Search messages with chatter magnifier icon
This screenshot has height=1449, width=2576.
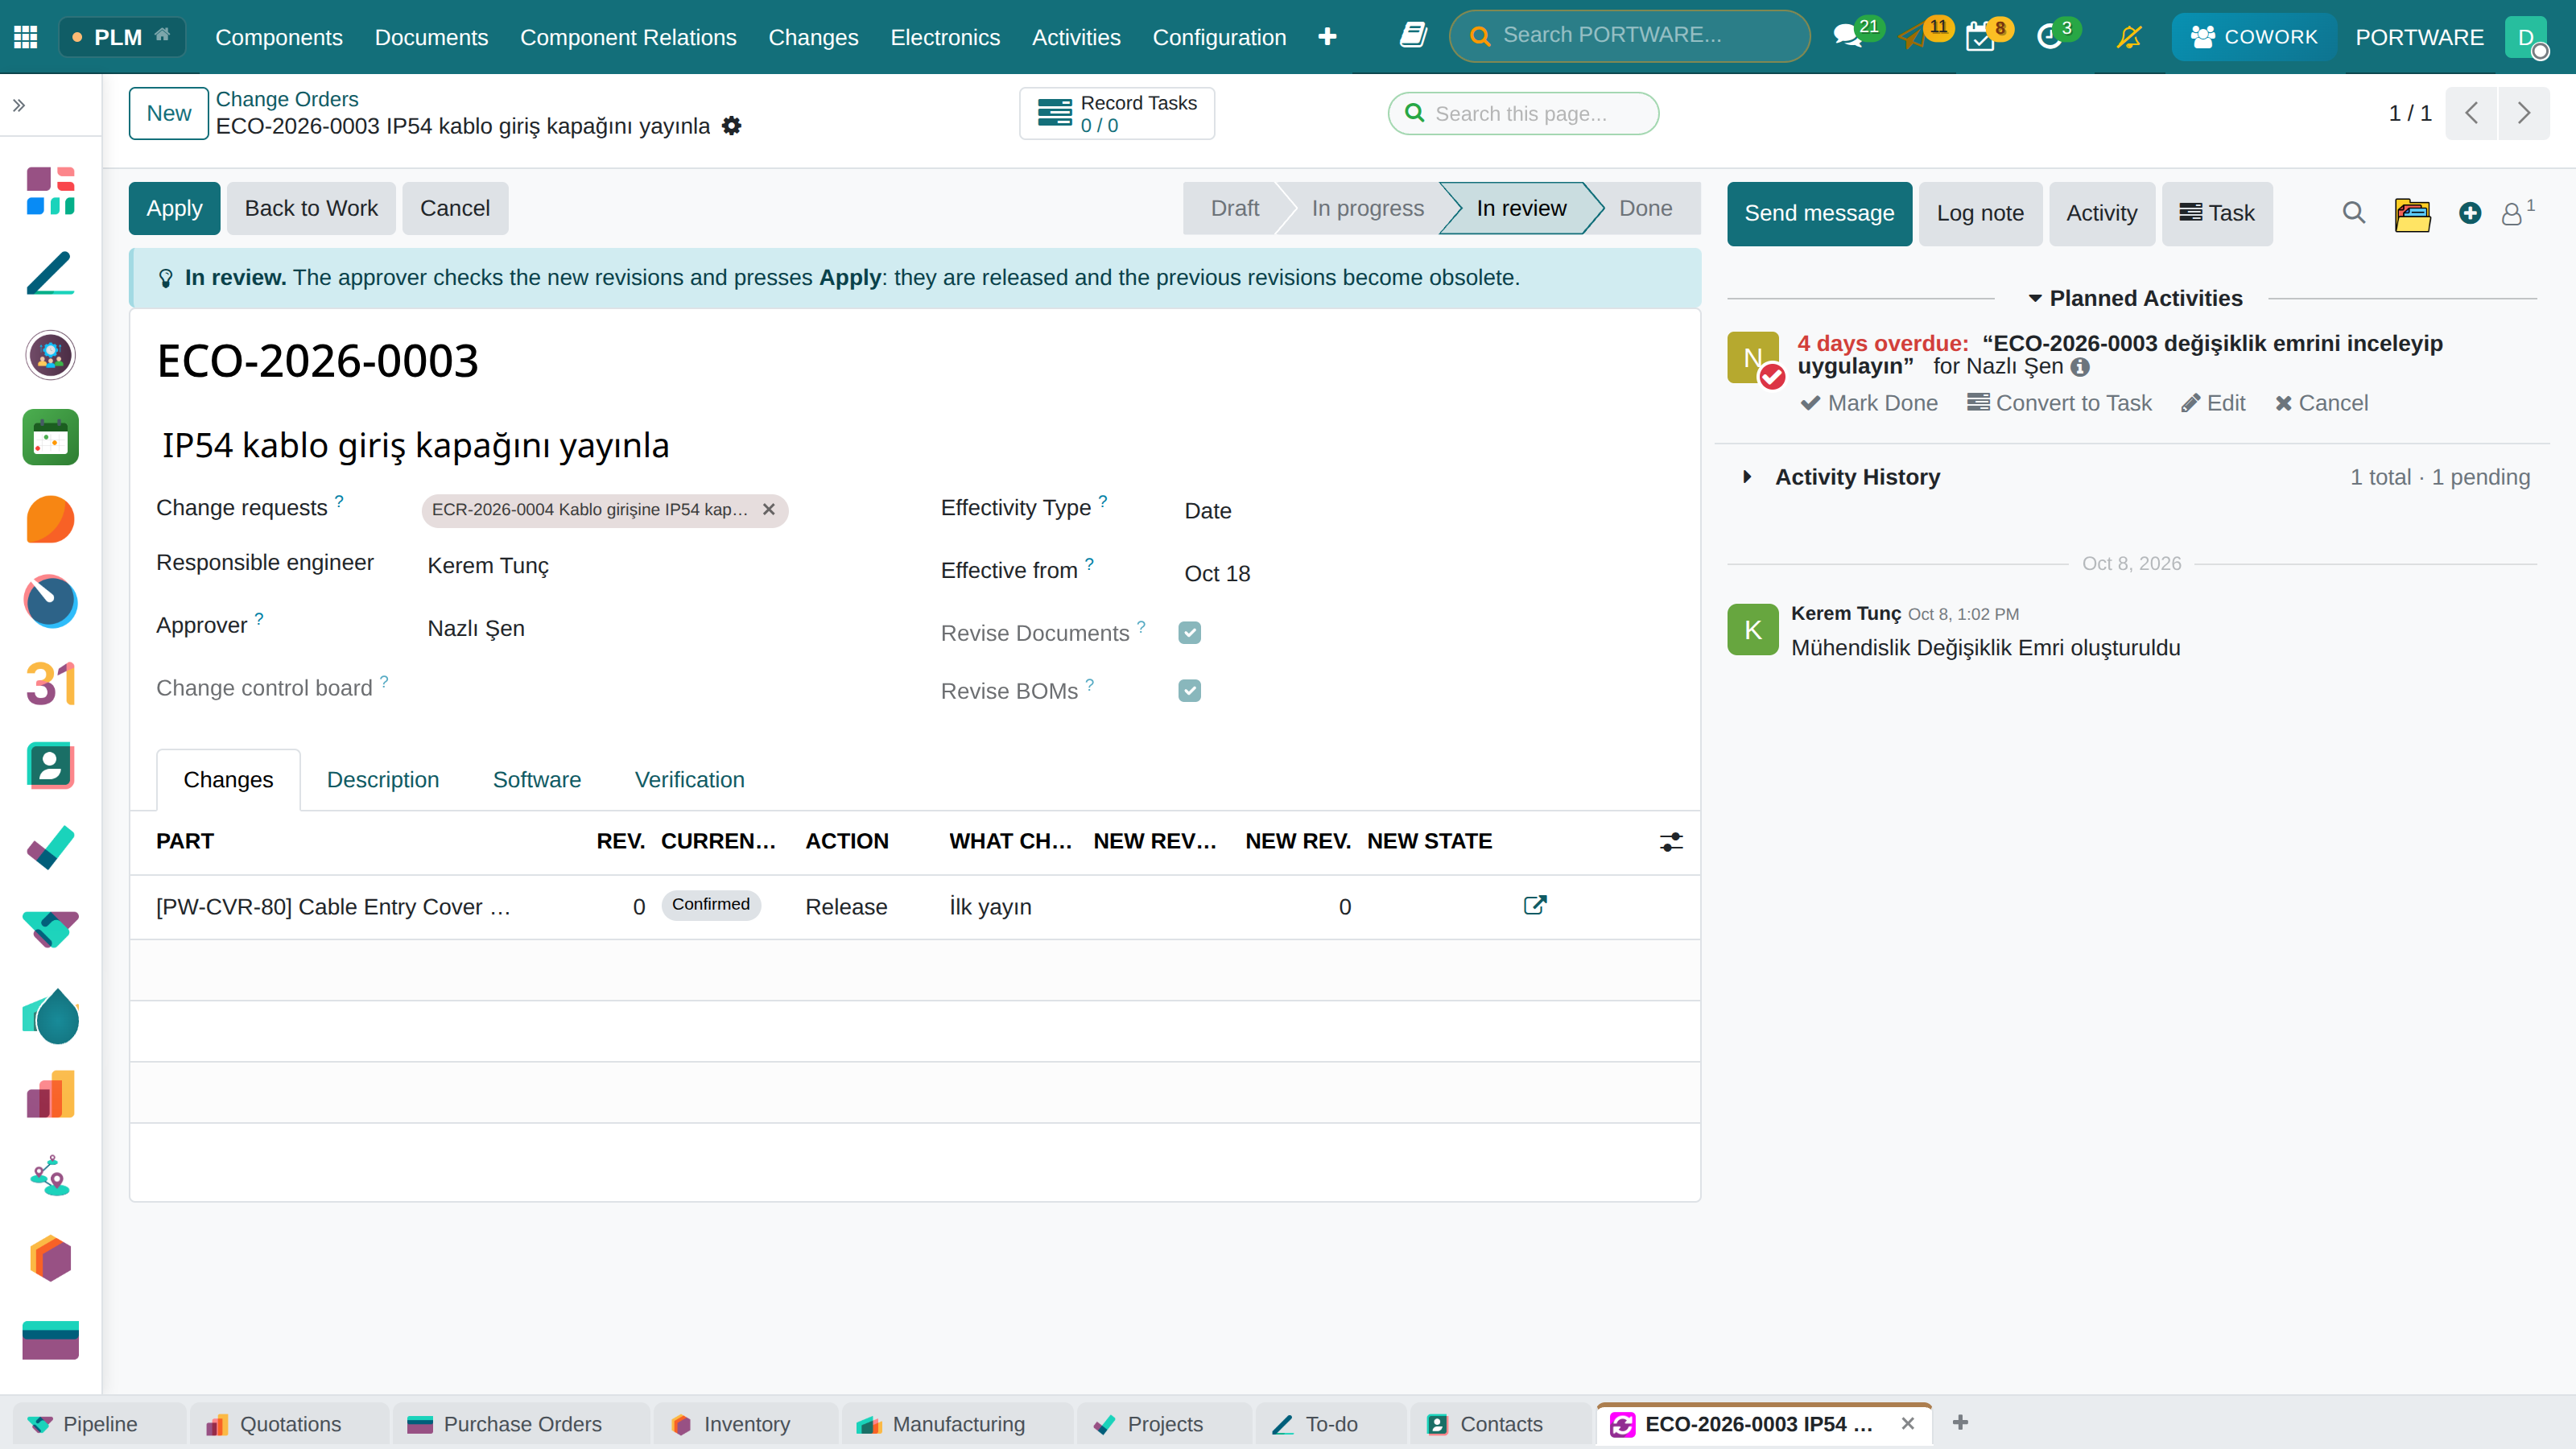coord(2354,213)
